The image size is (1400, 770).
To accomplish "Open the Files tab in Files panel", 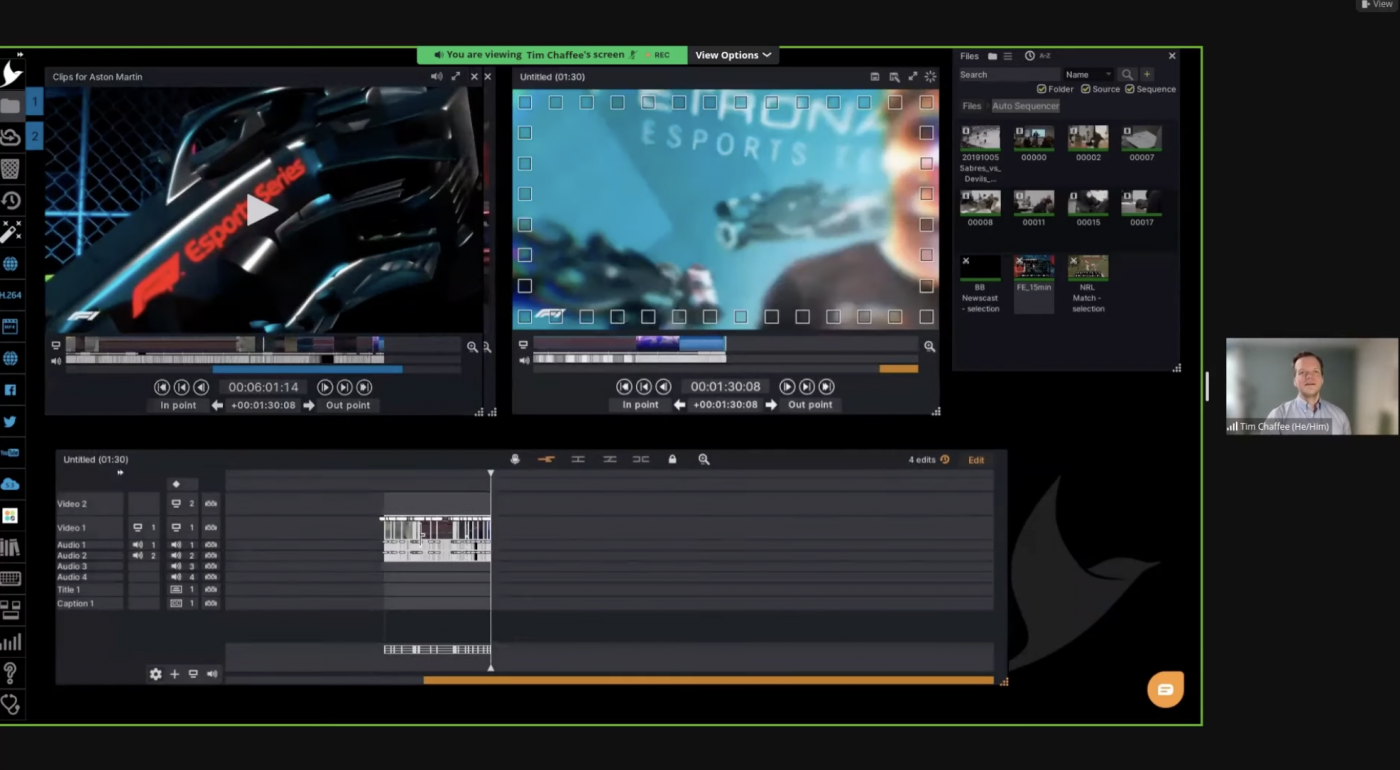I will [971, 106].
